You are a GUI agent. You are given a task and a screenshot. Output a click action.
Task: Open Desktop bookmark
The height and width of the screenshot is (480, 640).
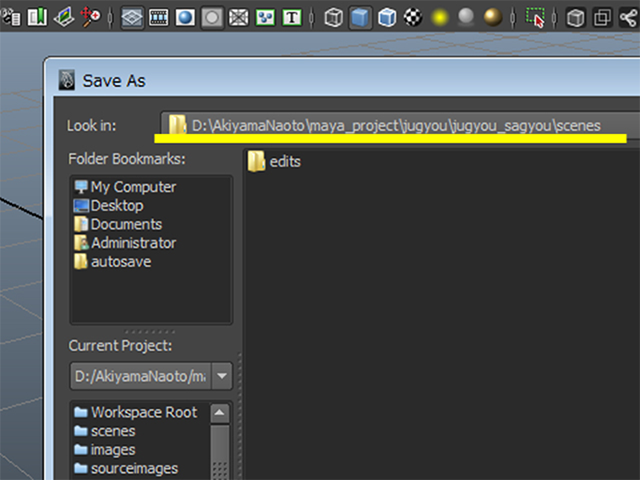pos(109,206)
